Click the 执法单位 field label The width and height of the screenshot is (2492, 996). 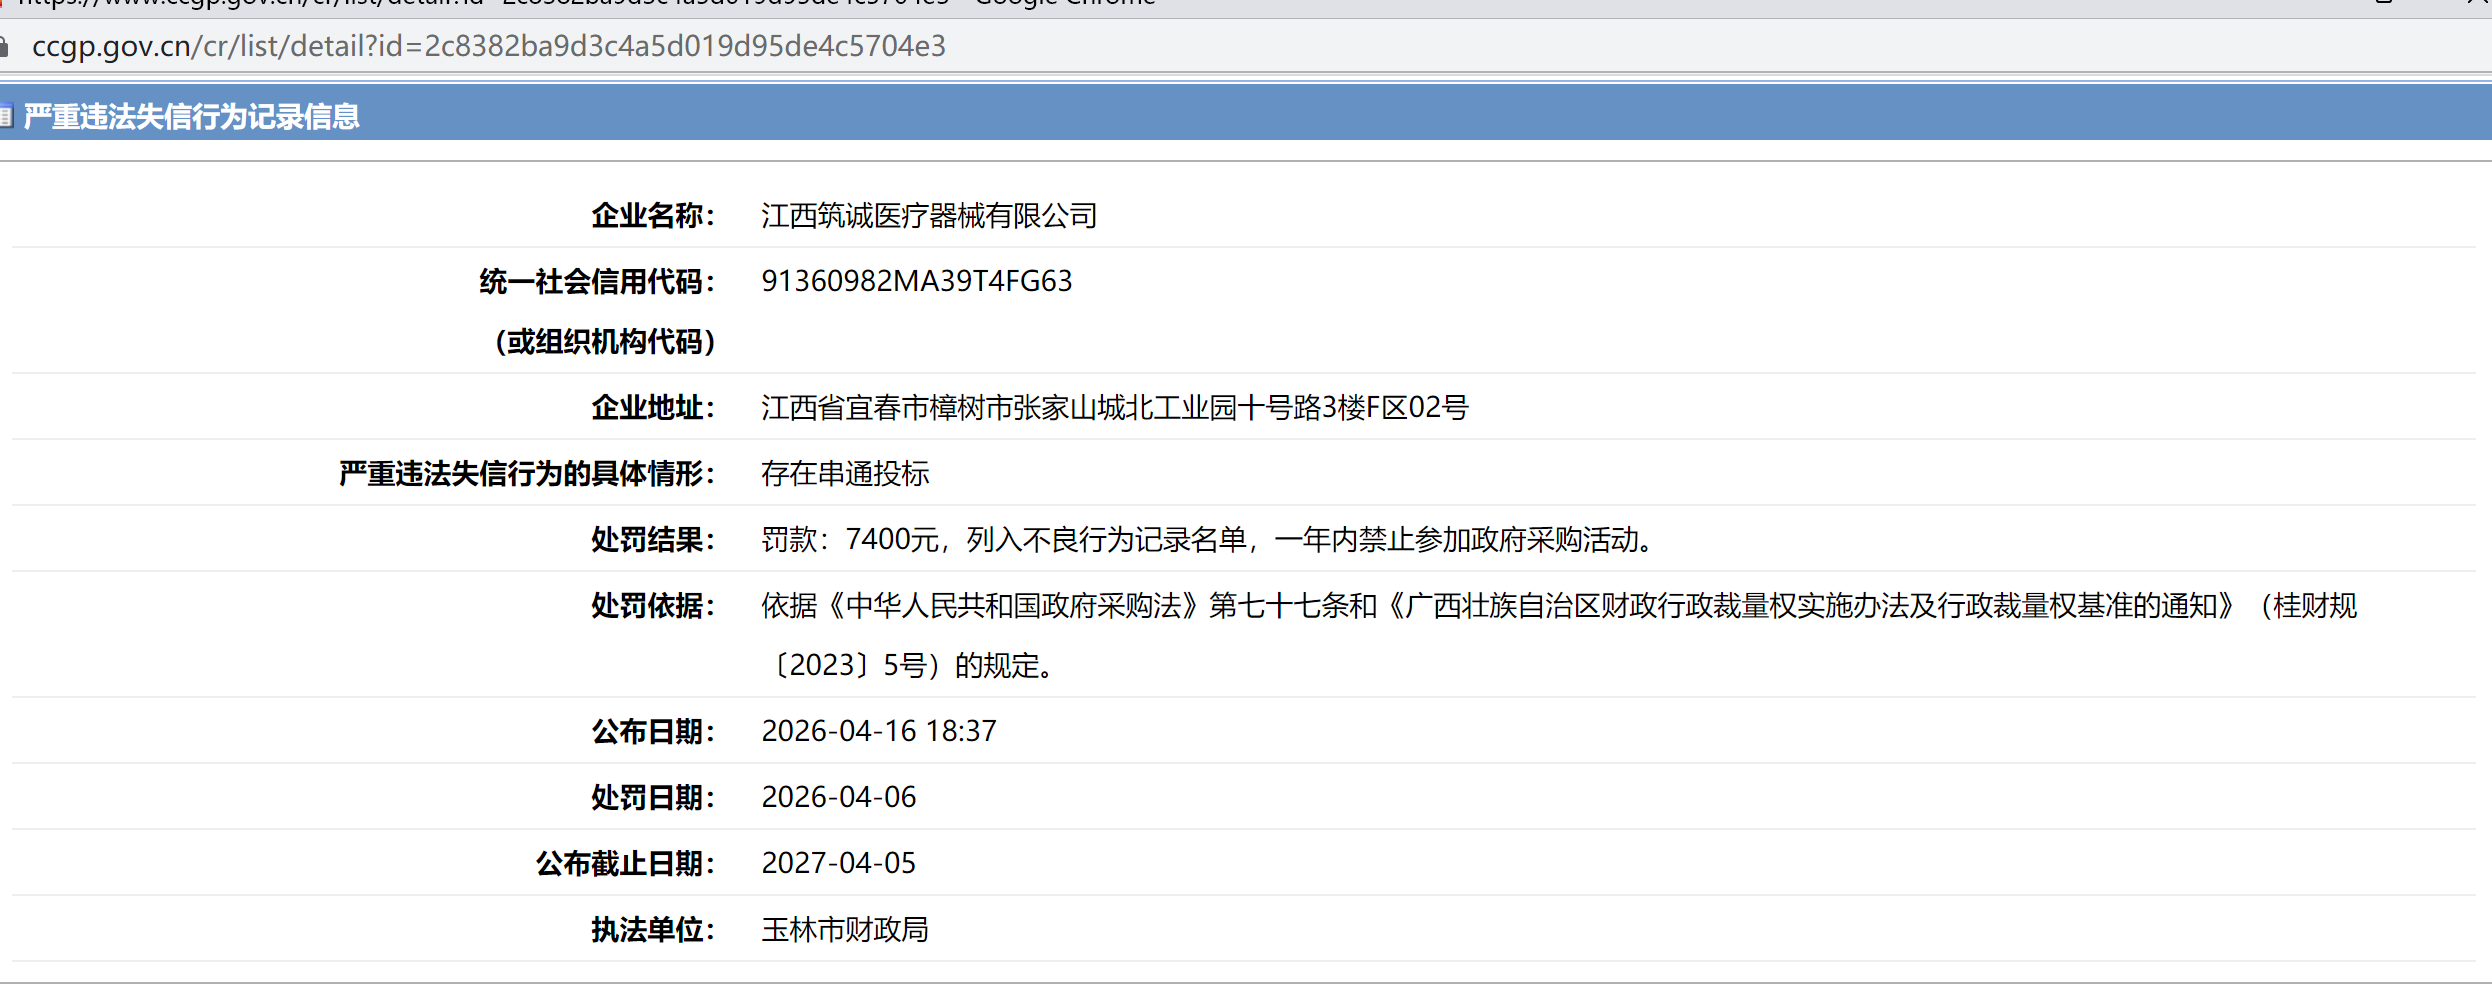652,930
